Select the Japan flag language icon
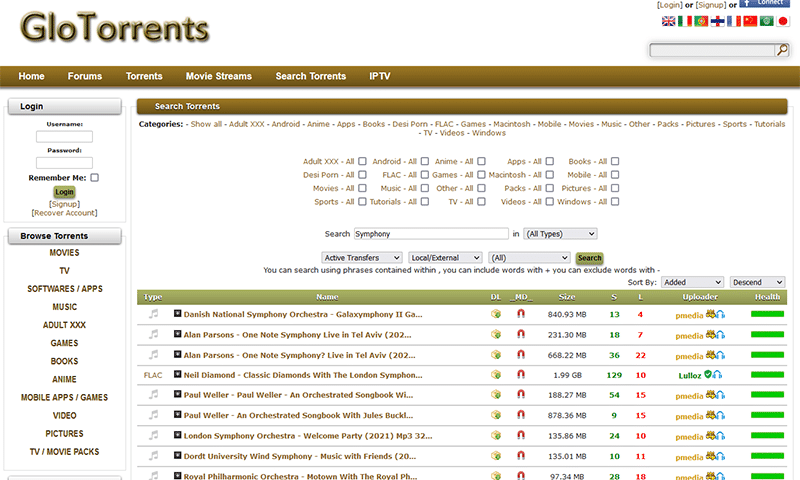This screenshot has height=480, width=800. (783, 21)
